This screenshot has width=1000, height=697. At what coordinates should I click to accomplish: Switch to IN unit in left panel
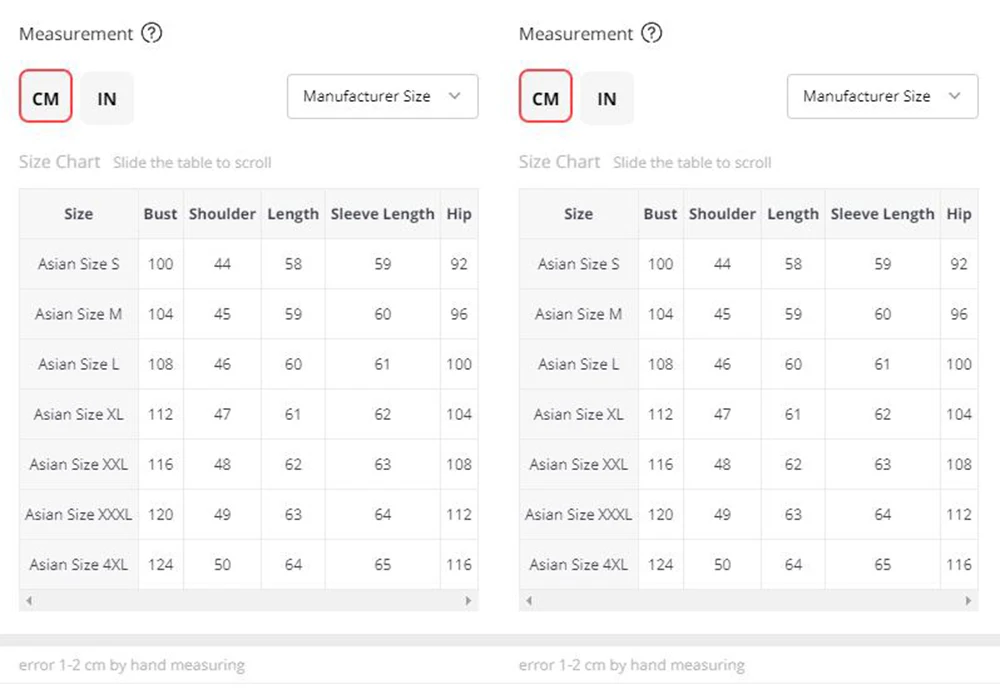[107, 98]
